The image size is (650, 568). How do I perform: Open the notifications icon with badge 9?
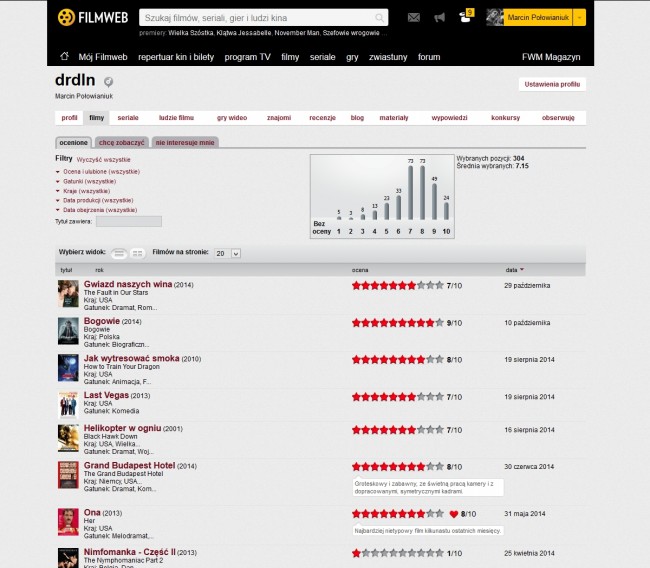466,17
